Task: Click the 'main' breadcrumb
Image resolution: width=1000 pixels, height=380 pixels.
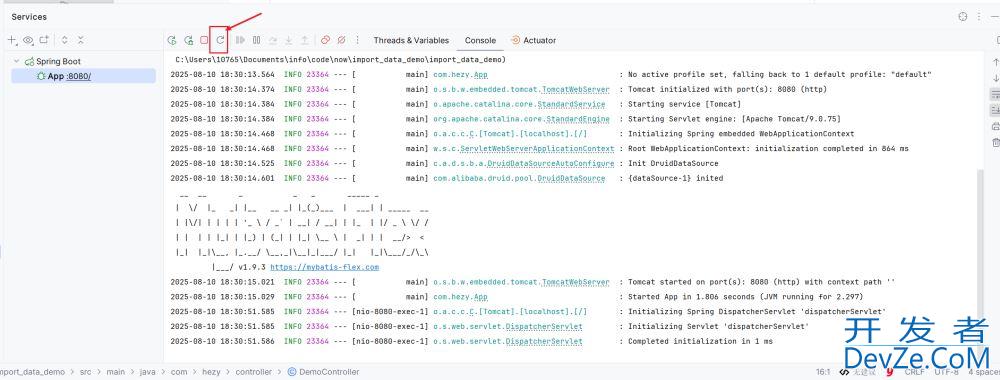Action: click(115, 372)
